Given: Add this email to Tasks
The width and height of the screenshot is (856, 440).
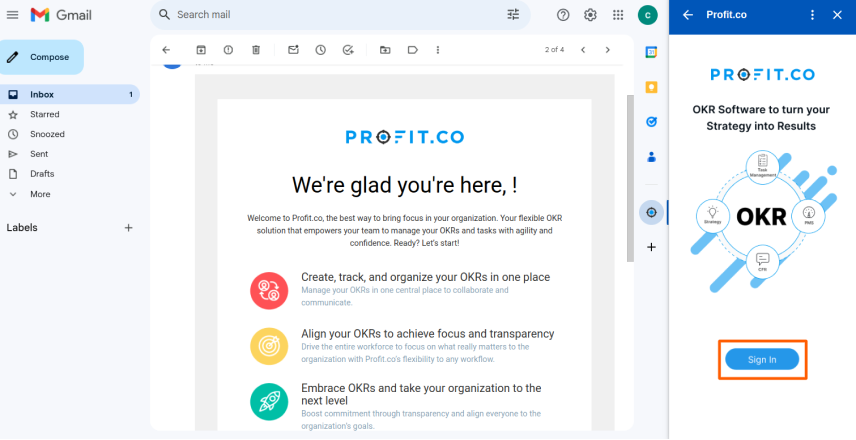Looking at the screenshot, I should pos(348,50).
